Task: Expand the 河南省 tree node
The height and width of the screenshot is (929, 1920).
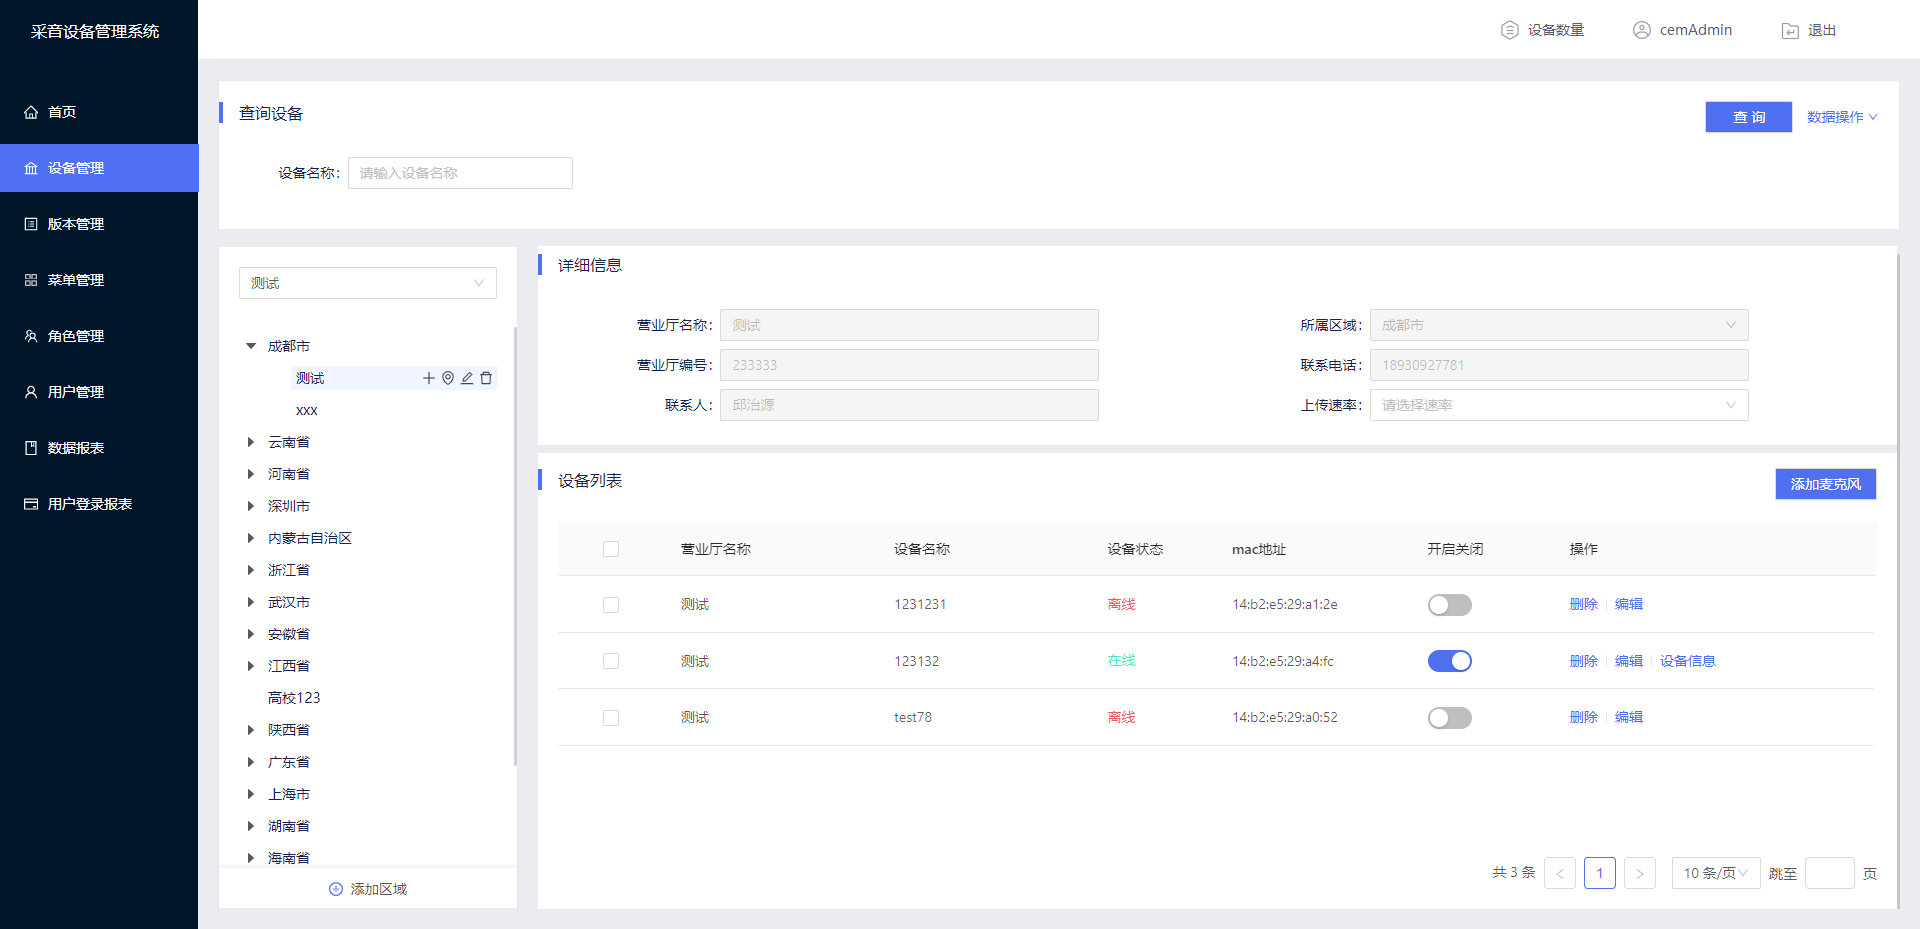Action: (251, 474)
